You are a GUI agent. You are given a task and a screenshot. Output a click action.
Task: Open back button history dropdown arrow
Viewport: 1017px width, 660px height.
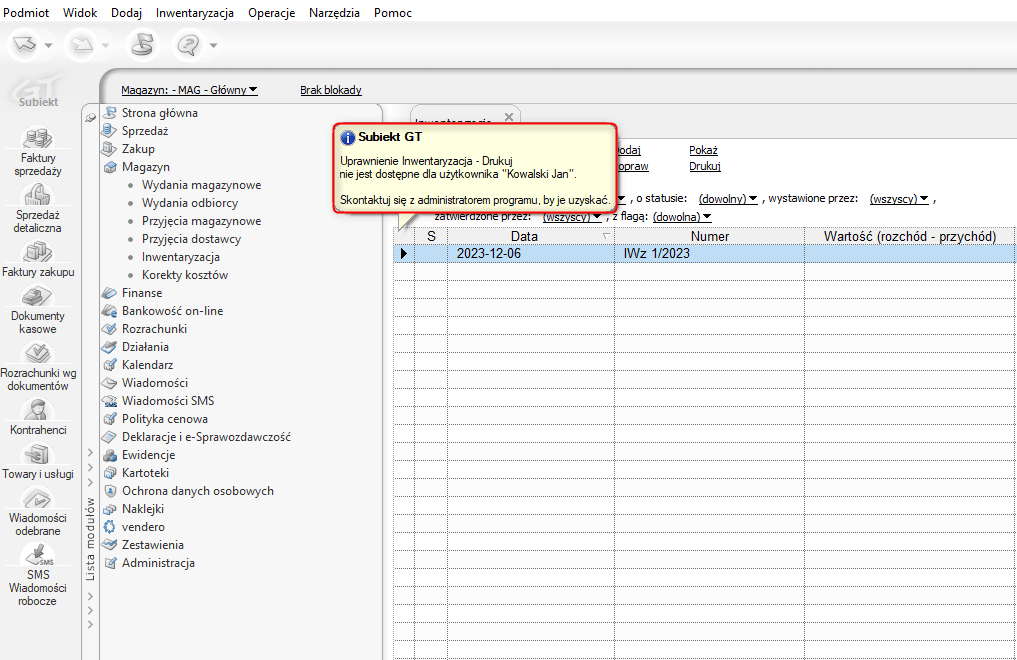tap(49, 45)
